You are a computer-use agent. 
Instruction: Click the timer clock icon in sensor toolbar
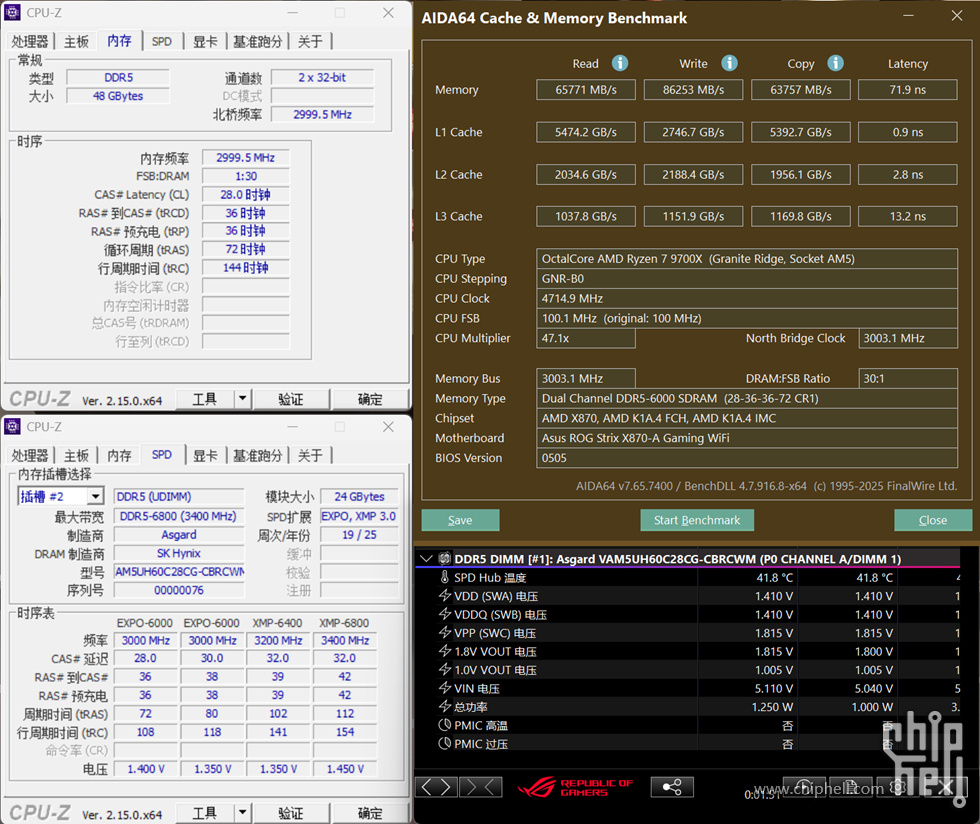[x=804, y=787]
